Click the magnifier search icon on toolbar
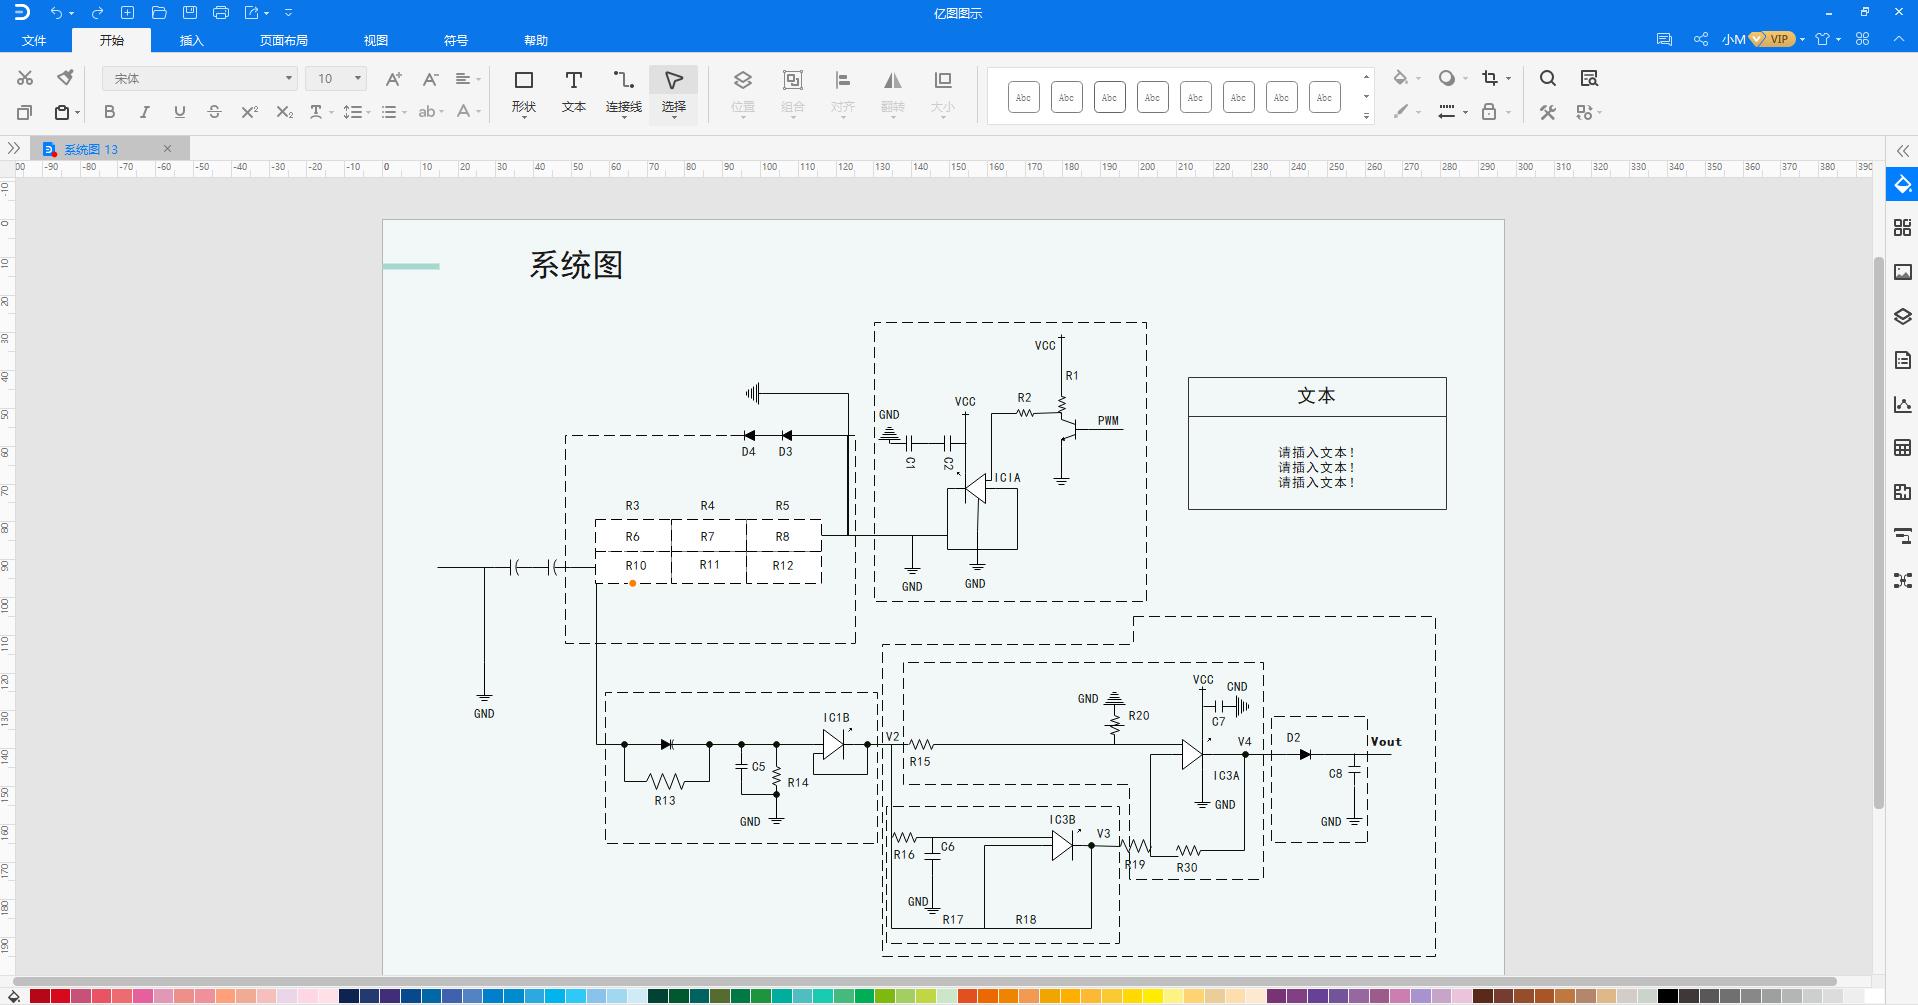The height and width of the screenshot is (1005, 1918). click(1547, 77)
